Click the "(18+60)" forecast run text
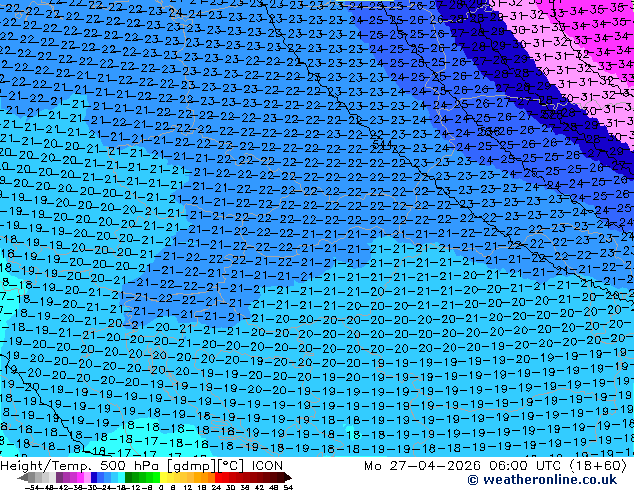This screenshot has height=490, width=634. 598,466
